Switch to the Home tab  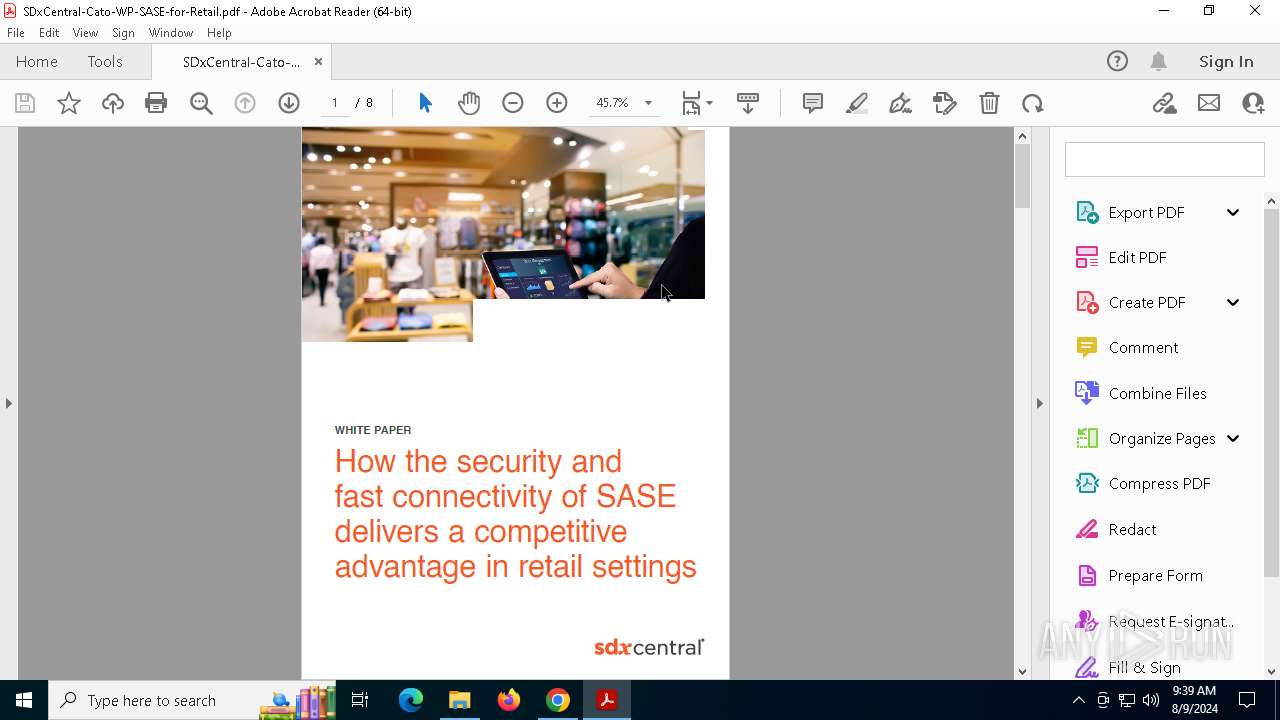click(x=37, y=61)
